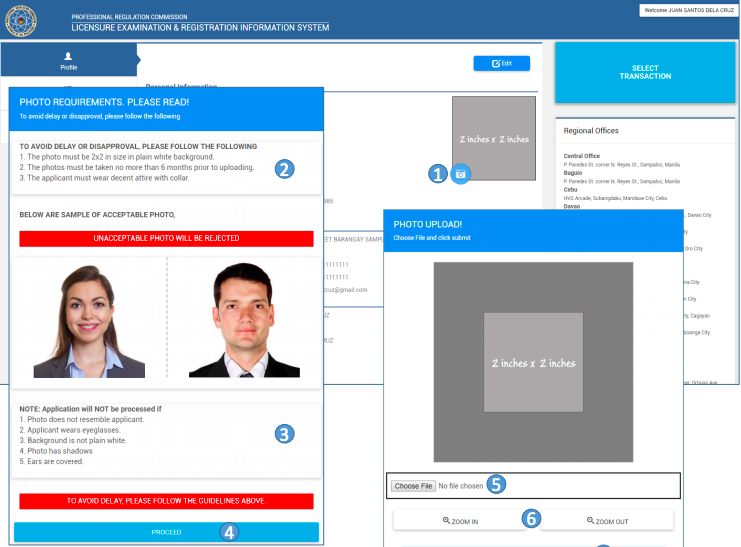
Task: Click the PRC logo in the header
Action: pyautogui.click(x=21, y=20)
